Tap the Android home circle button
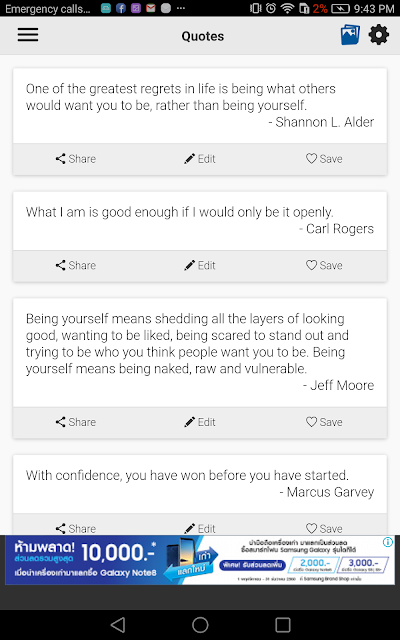This screenshot has height=640, width=400. point(200,624)
